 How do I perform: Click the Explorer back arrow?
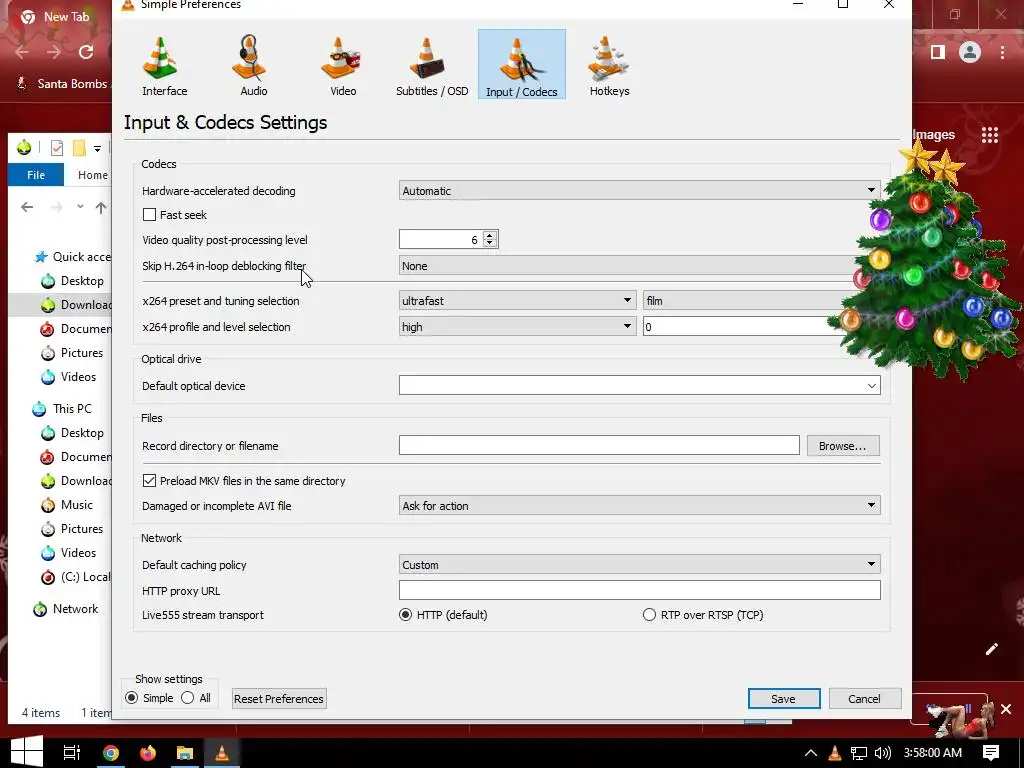(x=27, y=207)
